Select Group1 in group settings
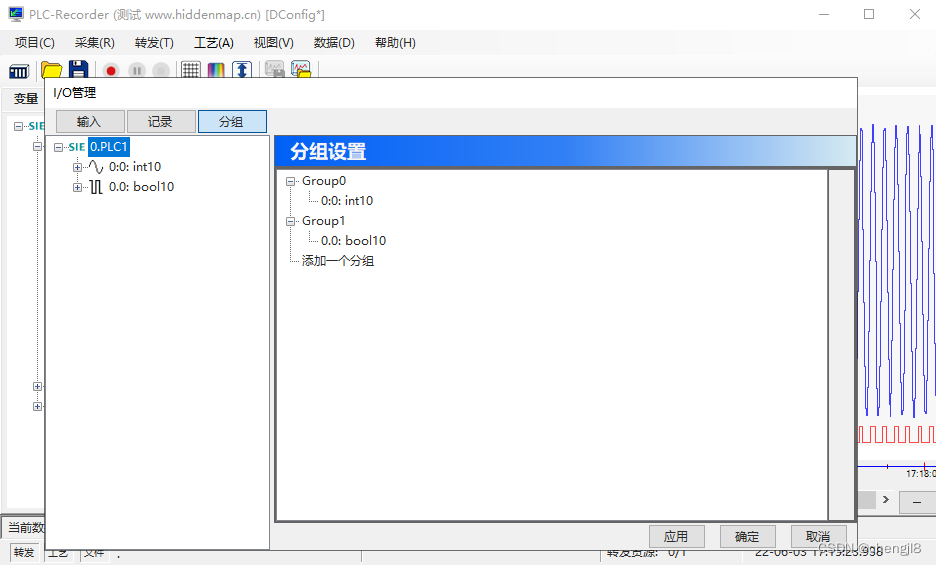Image resolution: width=936 pixels, height=565 pixels. click(x=324, y=220)
